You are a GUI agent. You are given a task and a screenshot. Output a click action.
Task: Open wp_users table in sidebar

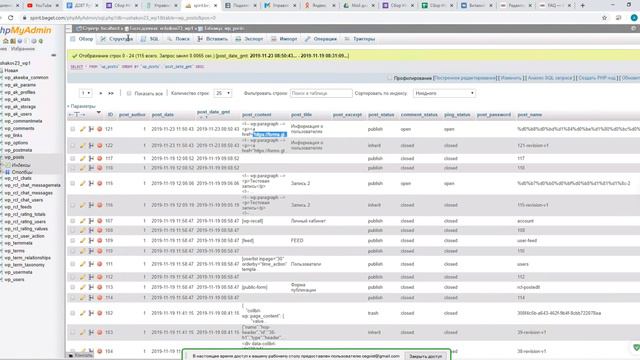(x=14, y=280)
